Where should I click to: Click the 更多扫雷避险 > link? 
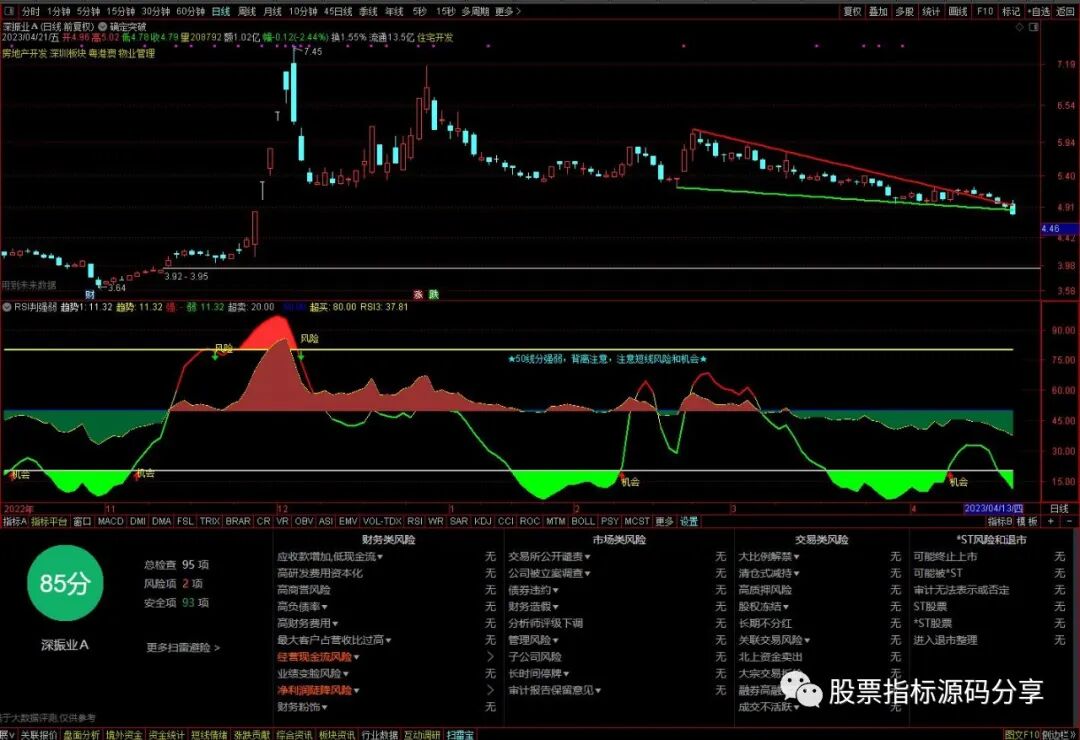[x=183, y=648]
